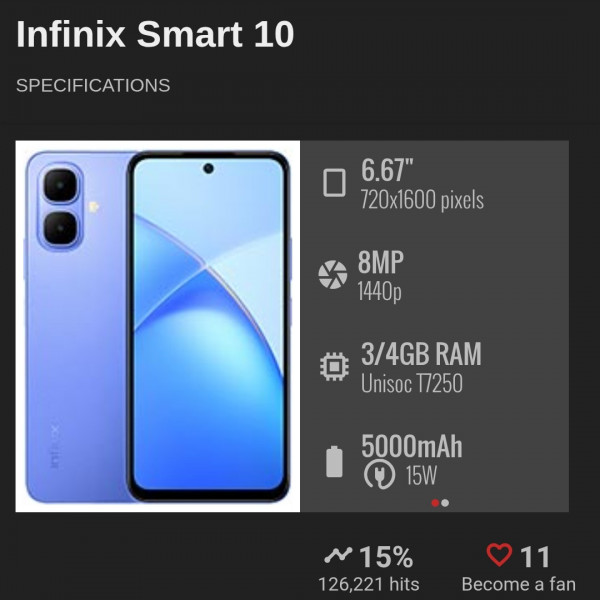The width and height of the screenshot is (600, 600).
Task: Click the Infinix Smart 10 title
Action: coord(155,34)
